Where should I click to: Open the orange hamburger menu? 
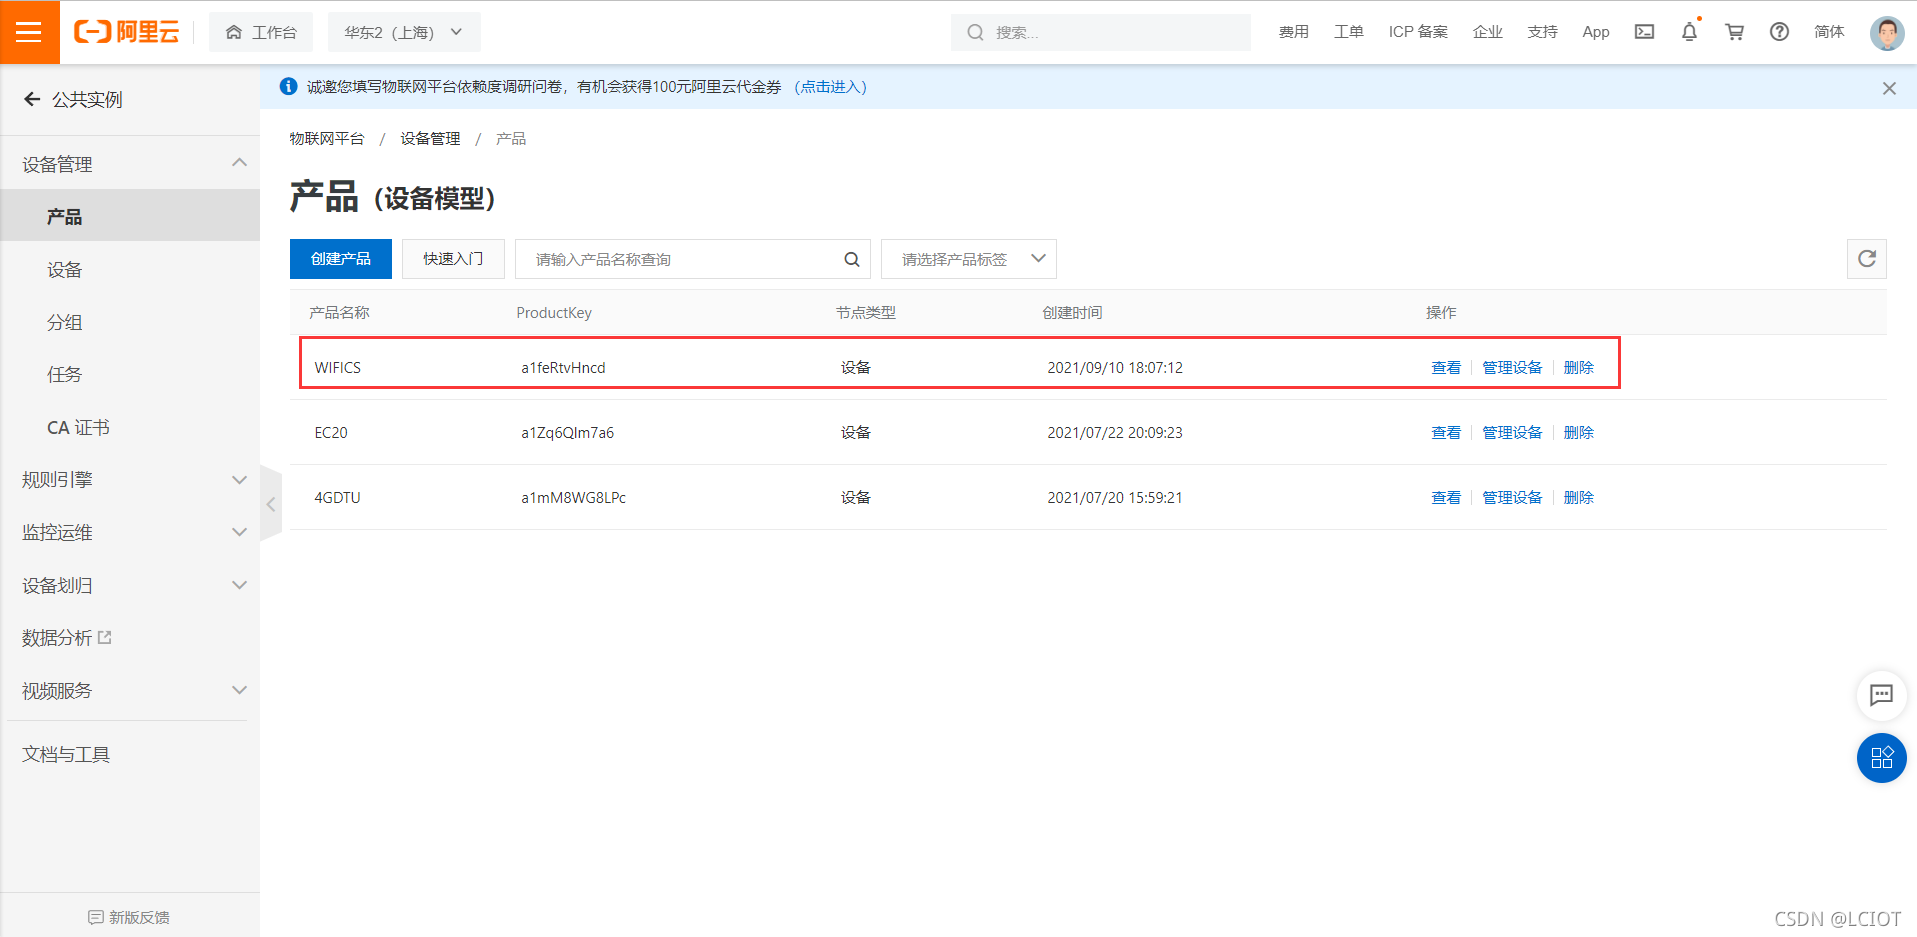click(29, 32)
